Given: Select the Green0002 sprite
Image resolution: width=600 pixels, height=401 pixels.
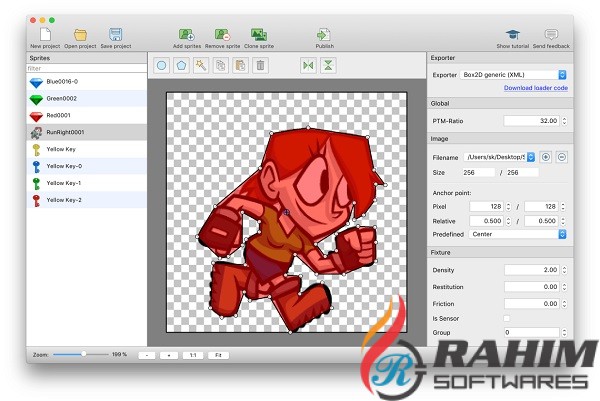Looking at the screenshot, I should pyautogui.click(x=87, y=99).
